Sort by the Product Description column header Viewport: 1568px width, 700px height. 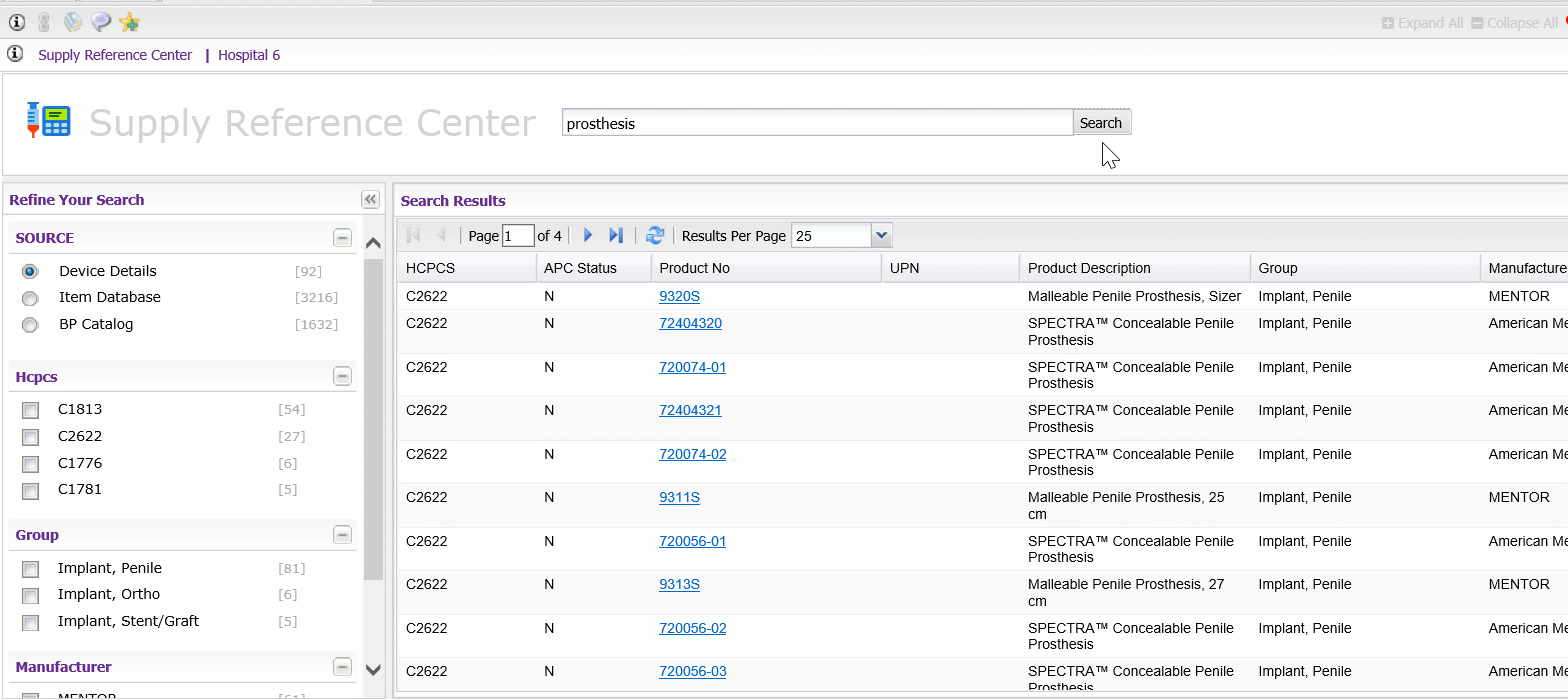coord(1089,268)
